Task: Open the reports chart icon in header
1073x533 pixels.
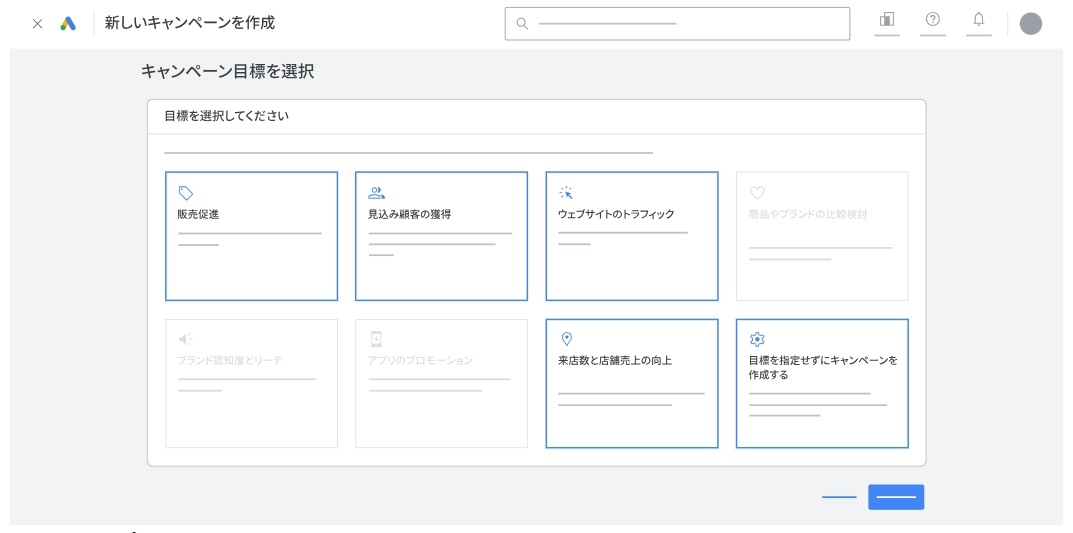Action: (x=887, y=20)
